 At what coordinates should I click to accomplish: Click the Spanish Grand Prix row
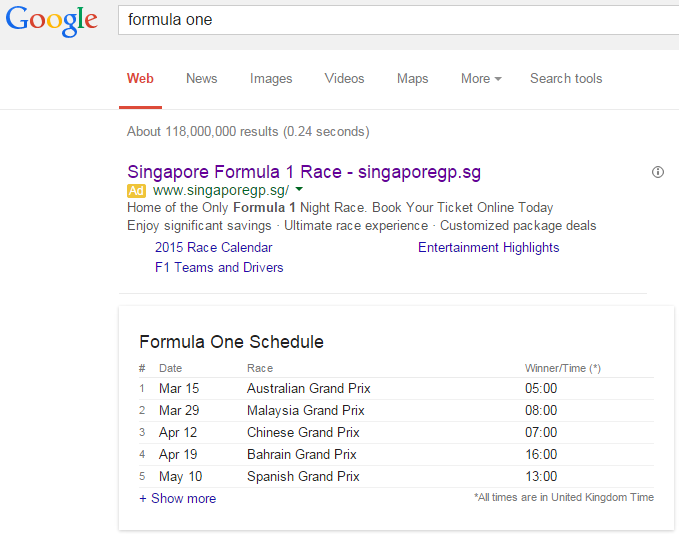[396, 477]
